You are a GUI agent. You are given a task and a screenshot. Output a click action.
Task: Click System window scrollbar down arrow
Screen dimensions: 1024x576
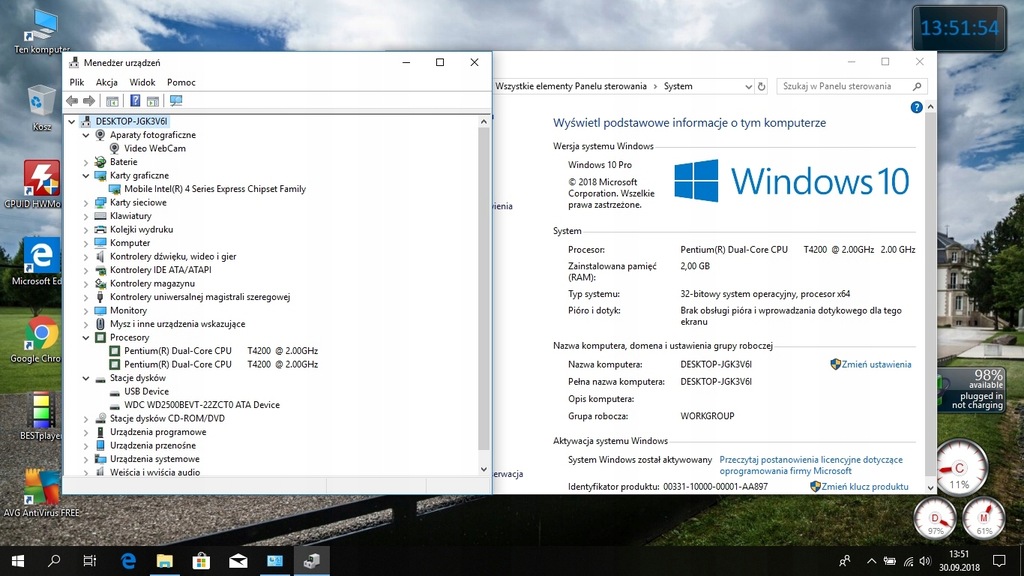pos(930,487)
